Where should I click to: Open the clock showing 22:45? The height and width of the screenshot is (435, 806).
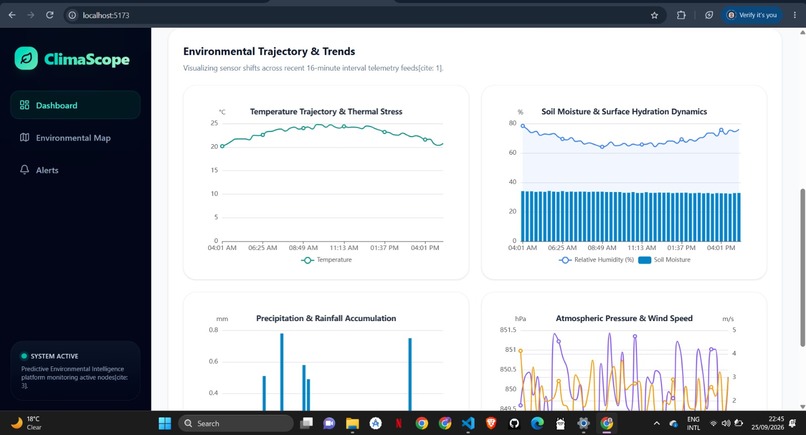[767, 423]
